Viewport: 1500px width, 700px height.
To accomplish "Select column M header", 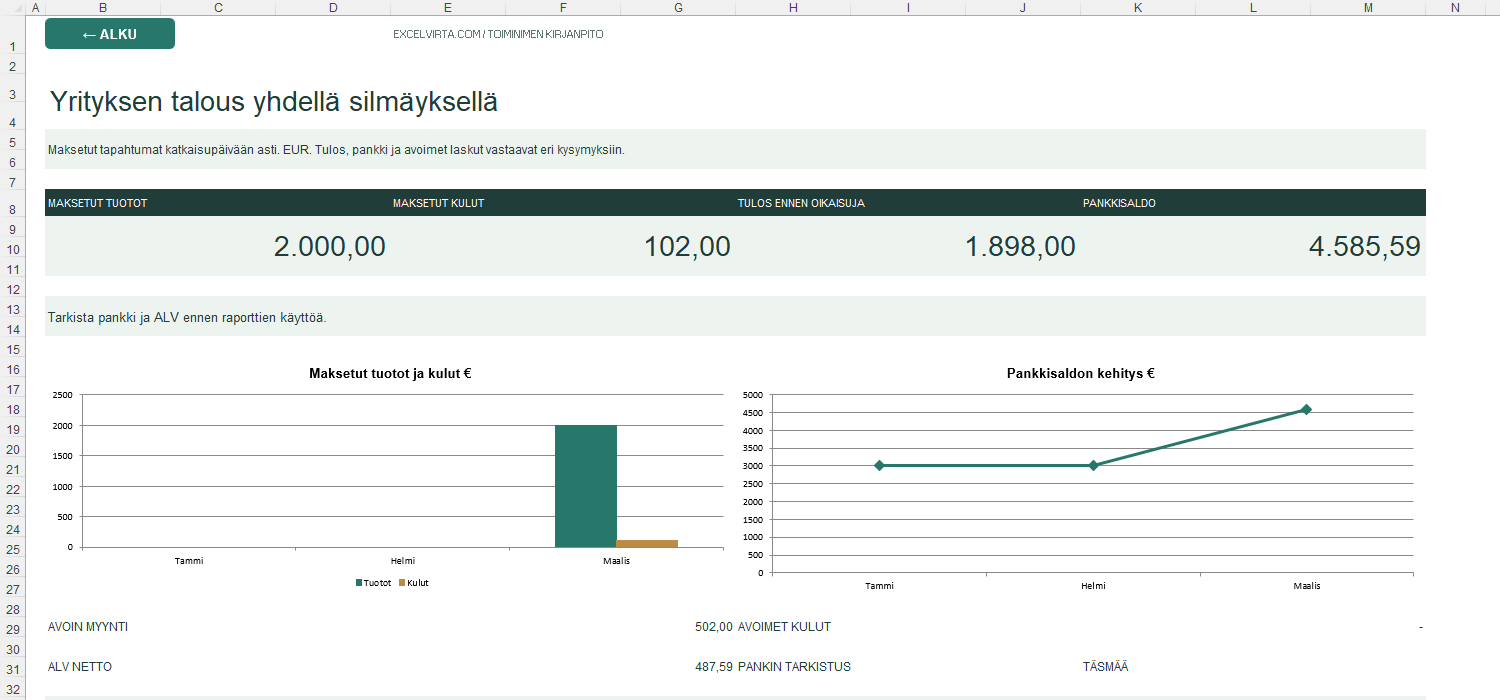I will (1368, 8).
